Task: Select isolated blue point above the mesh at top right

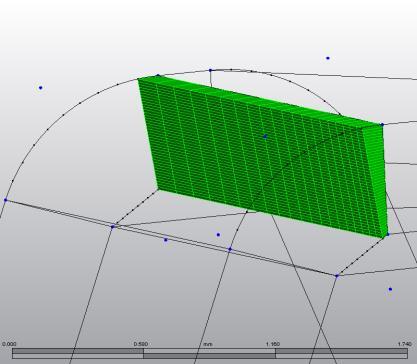Action: tap(328, 58)
